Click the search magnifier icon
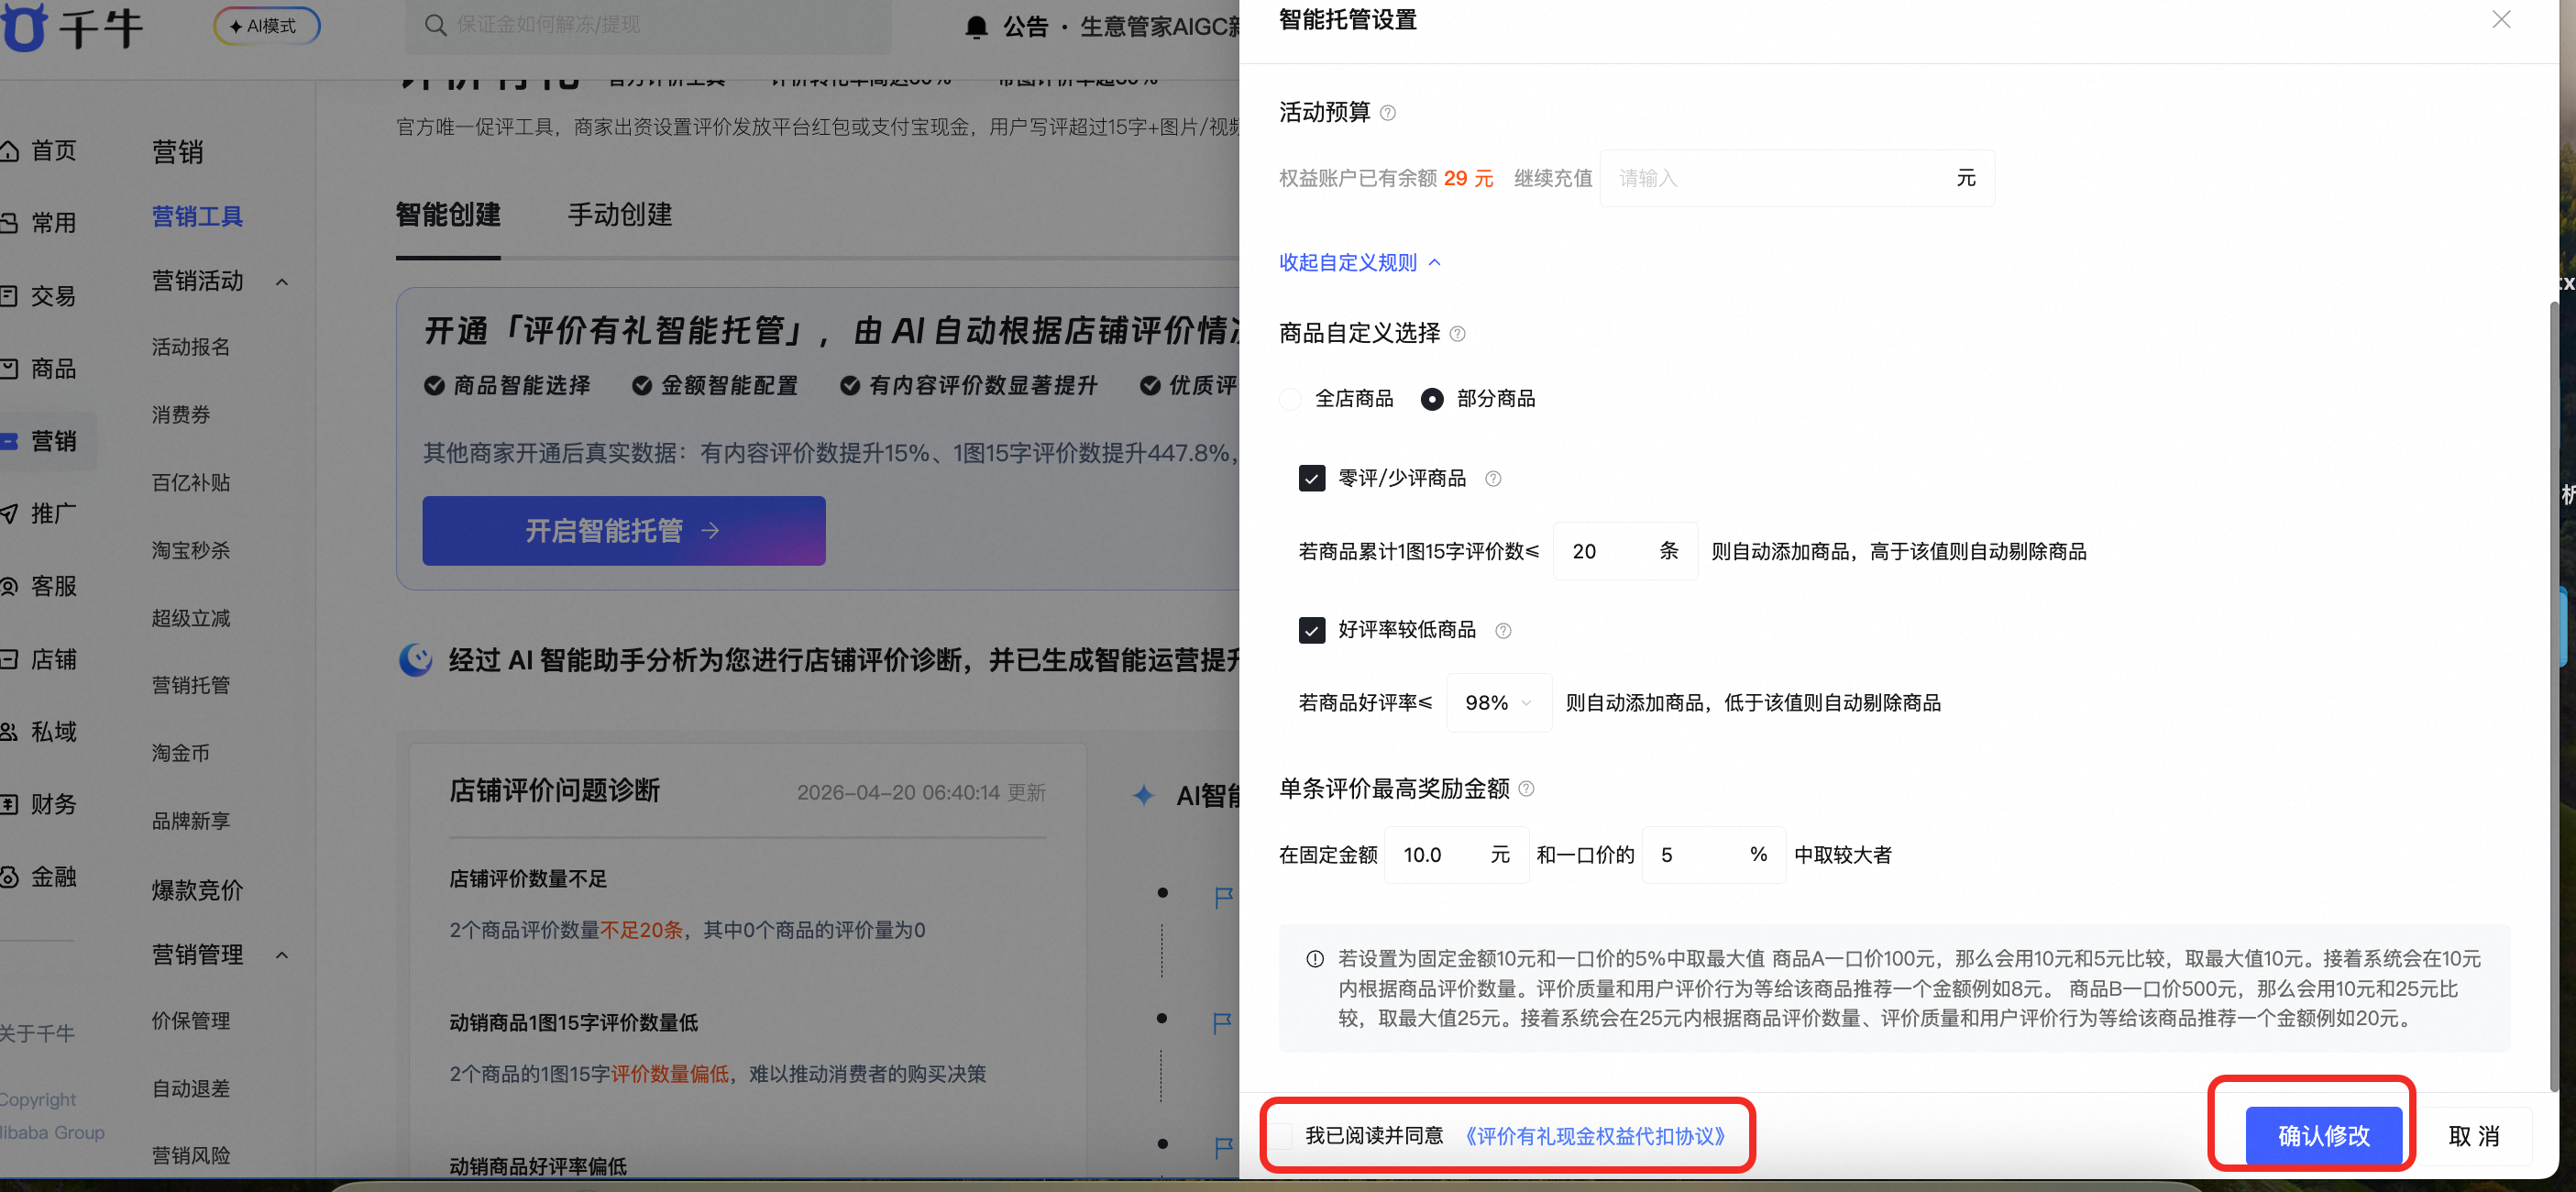 (435, 25)
